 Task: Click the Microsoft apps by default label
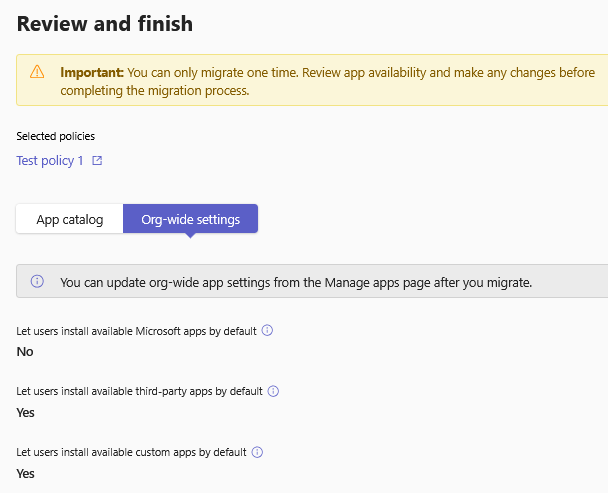click(x=136, y=331)
